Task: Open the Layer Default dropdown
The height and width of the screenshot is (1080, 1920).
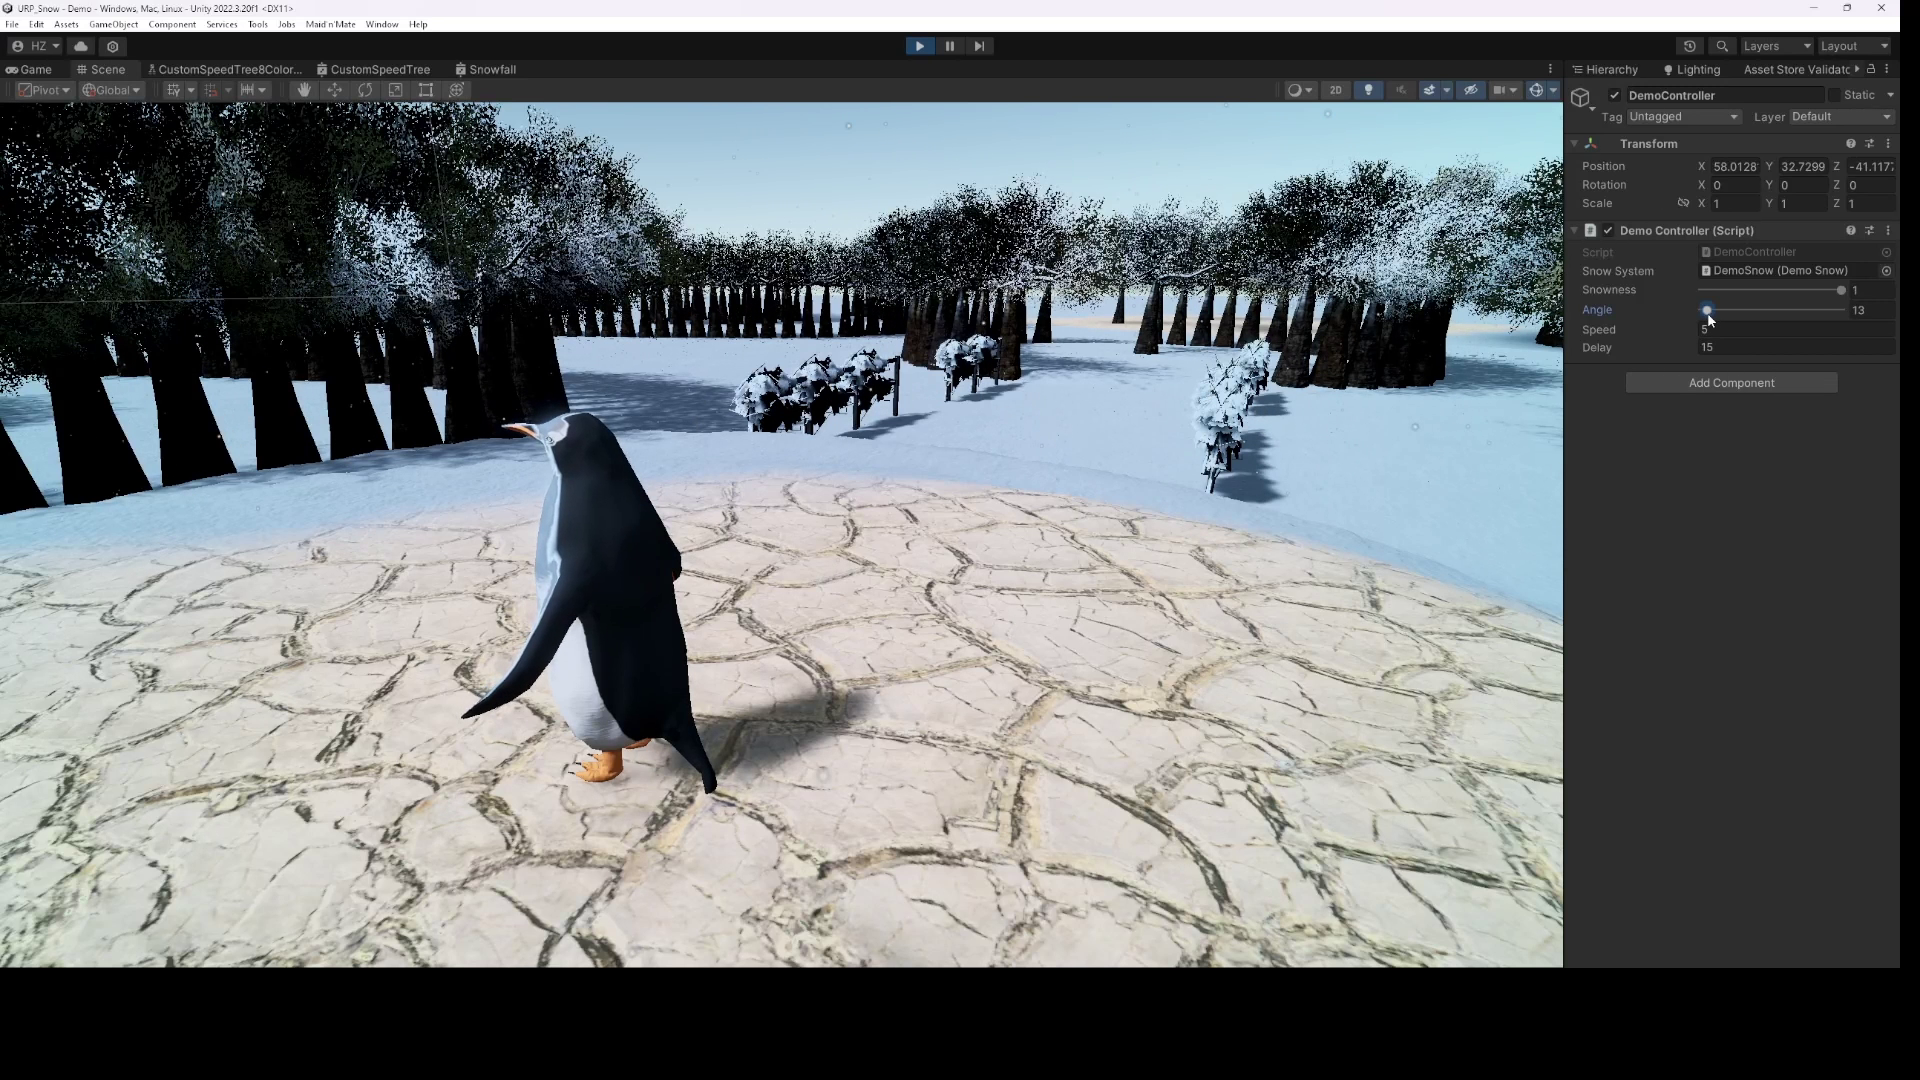Action: (1841, 117)
